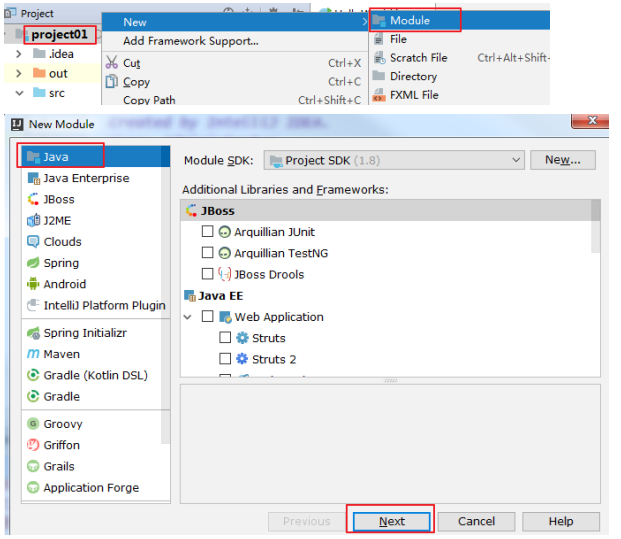
Task: Open the Project tool window label
Action: click(37, 13)
